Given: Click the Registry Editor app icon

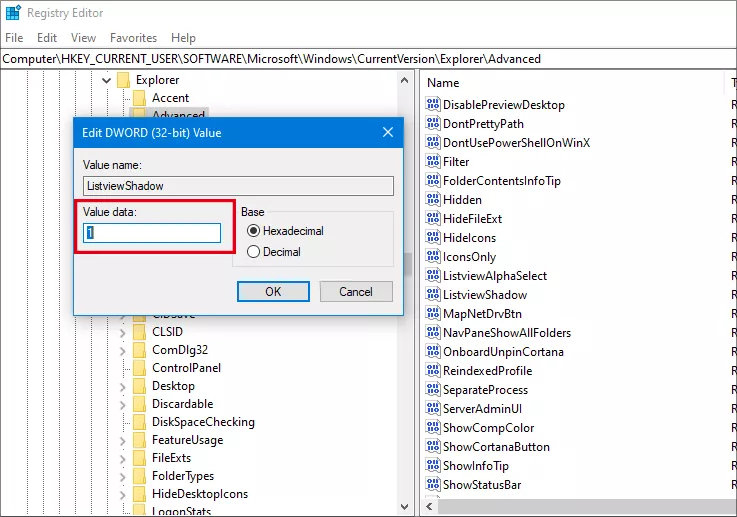Looking at the screenshot, I should pyautogui.click(x=13, y=12).
